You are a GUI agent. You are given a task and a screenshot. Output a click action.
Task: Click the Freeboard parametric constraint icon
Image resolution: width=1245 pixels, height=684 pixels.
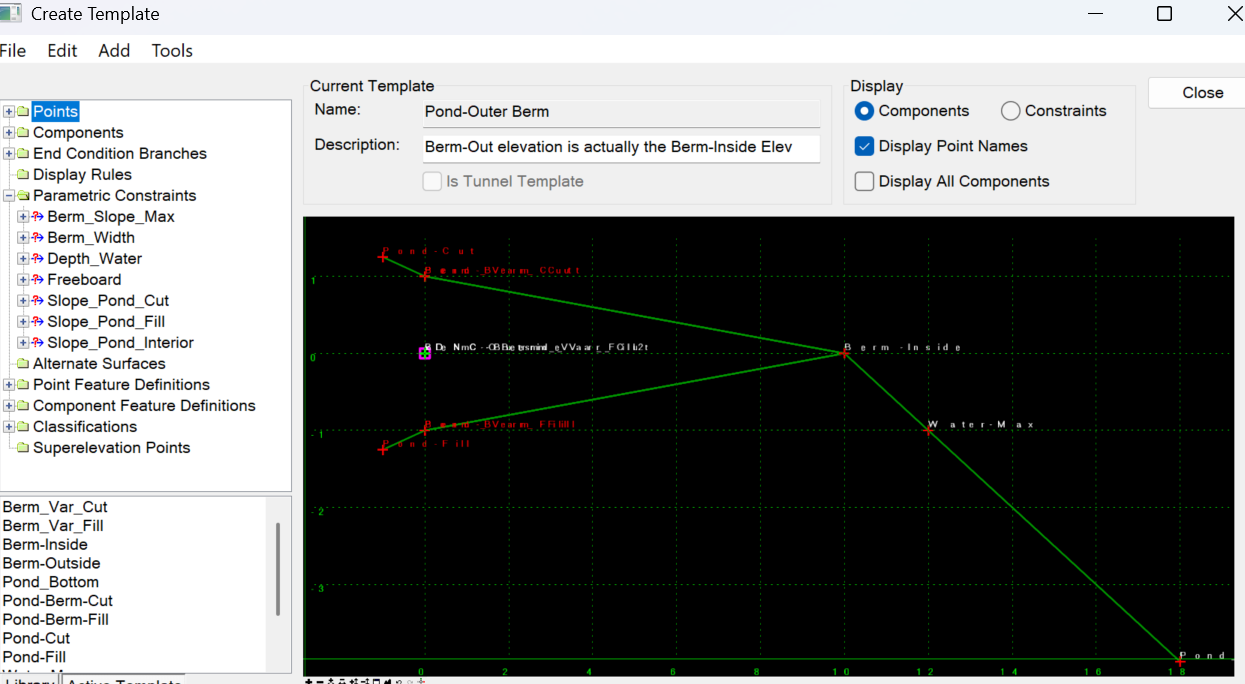pos(38,280)
